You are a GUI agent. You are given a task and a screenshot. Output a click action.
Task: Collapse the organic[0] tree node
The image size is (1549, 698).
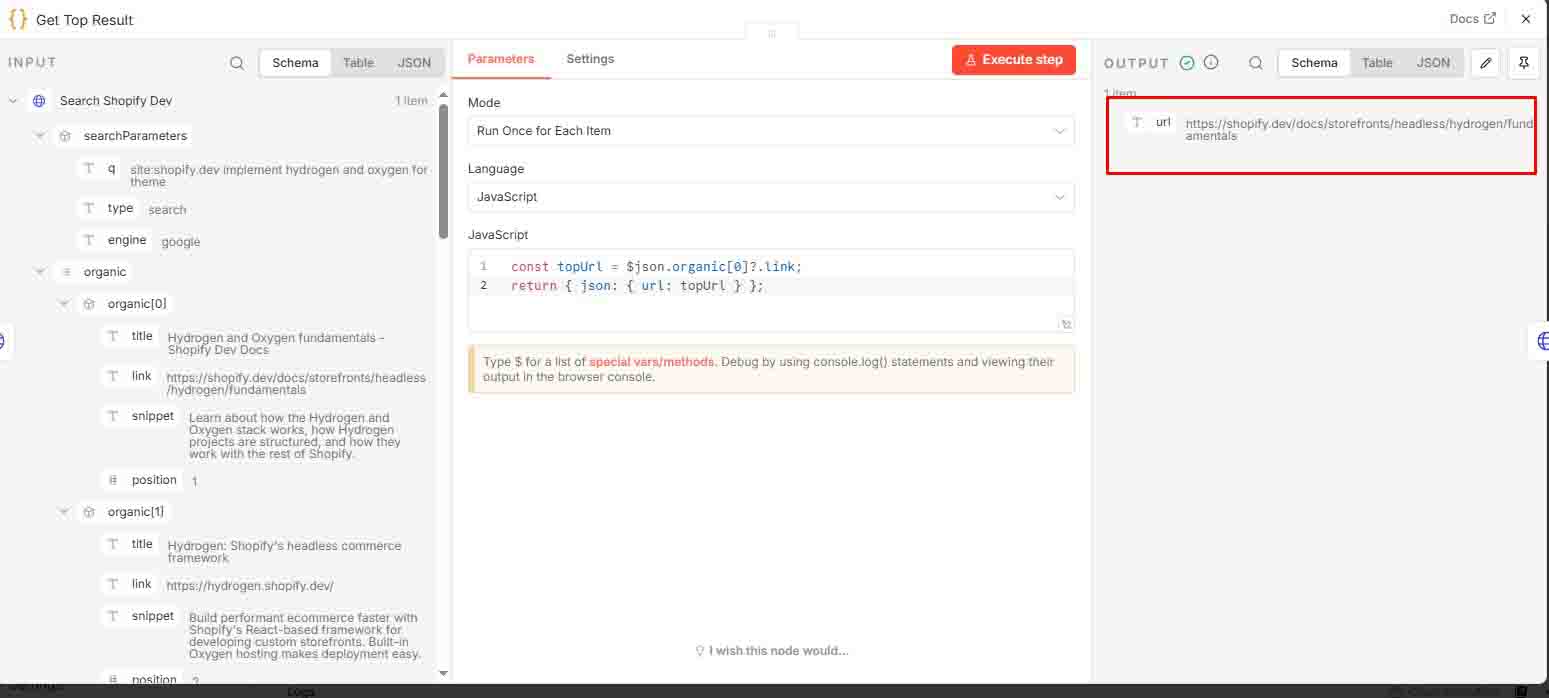point(64,304)
